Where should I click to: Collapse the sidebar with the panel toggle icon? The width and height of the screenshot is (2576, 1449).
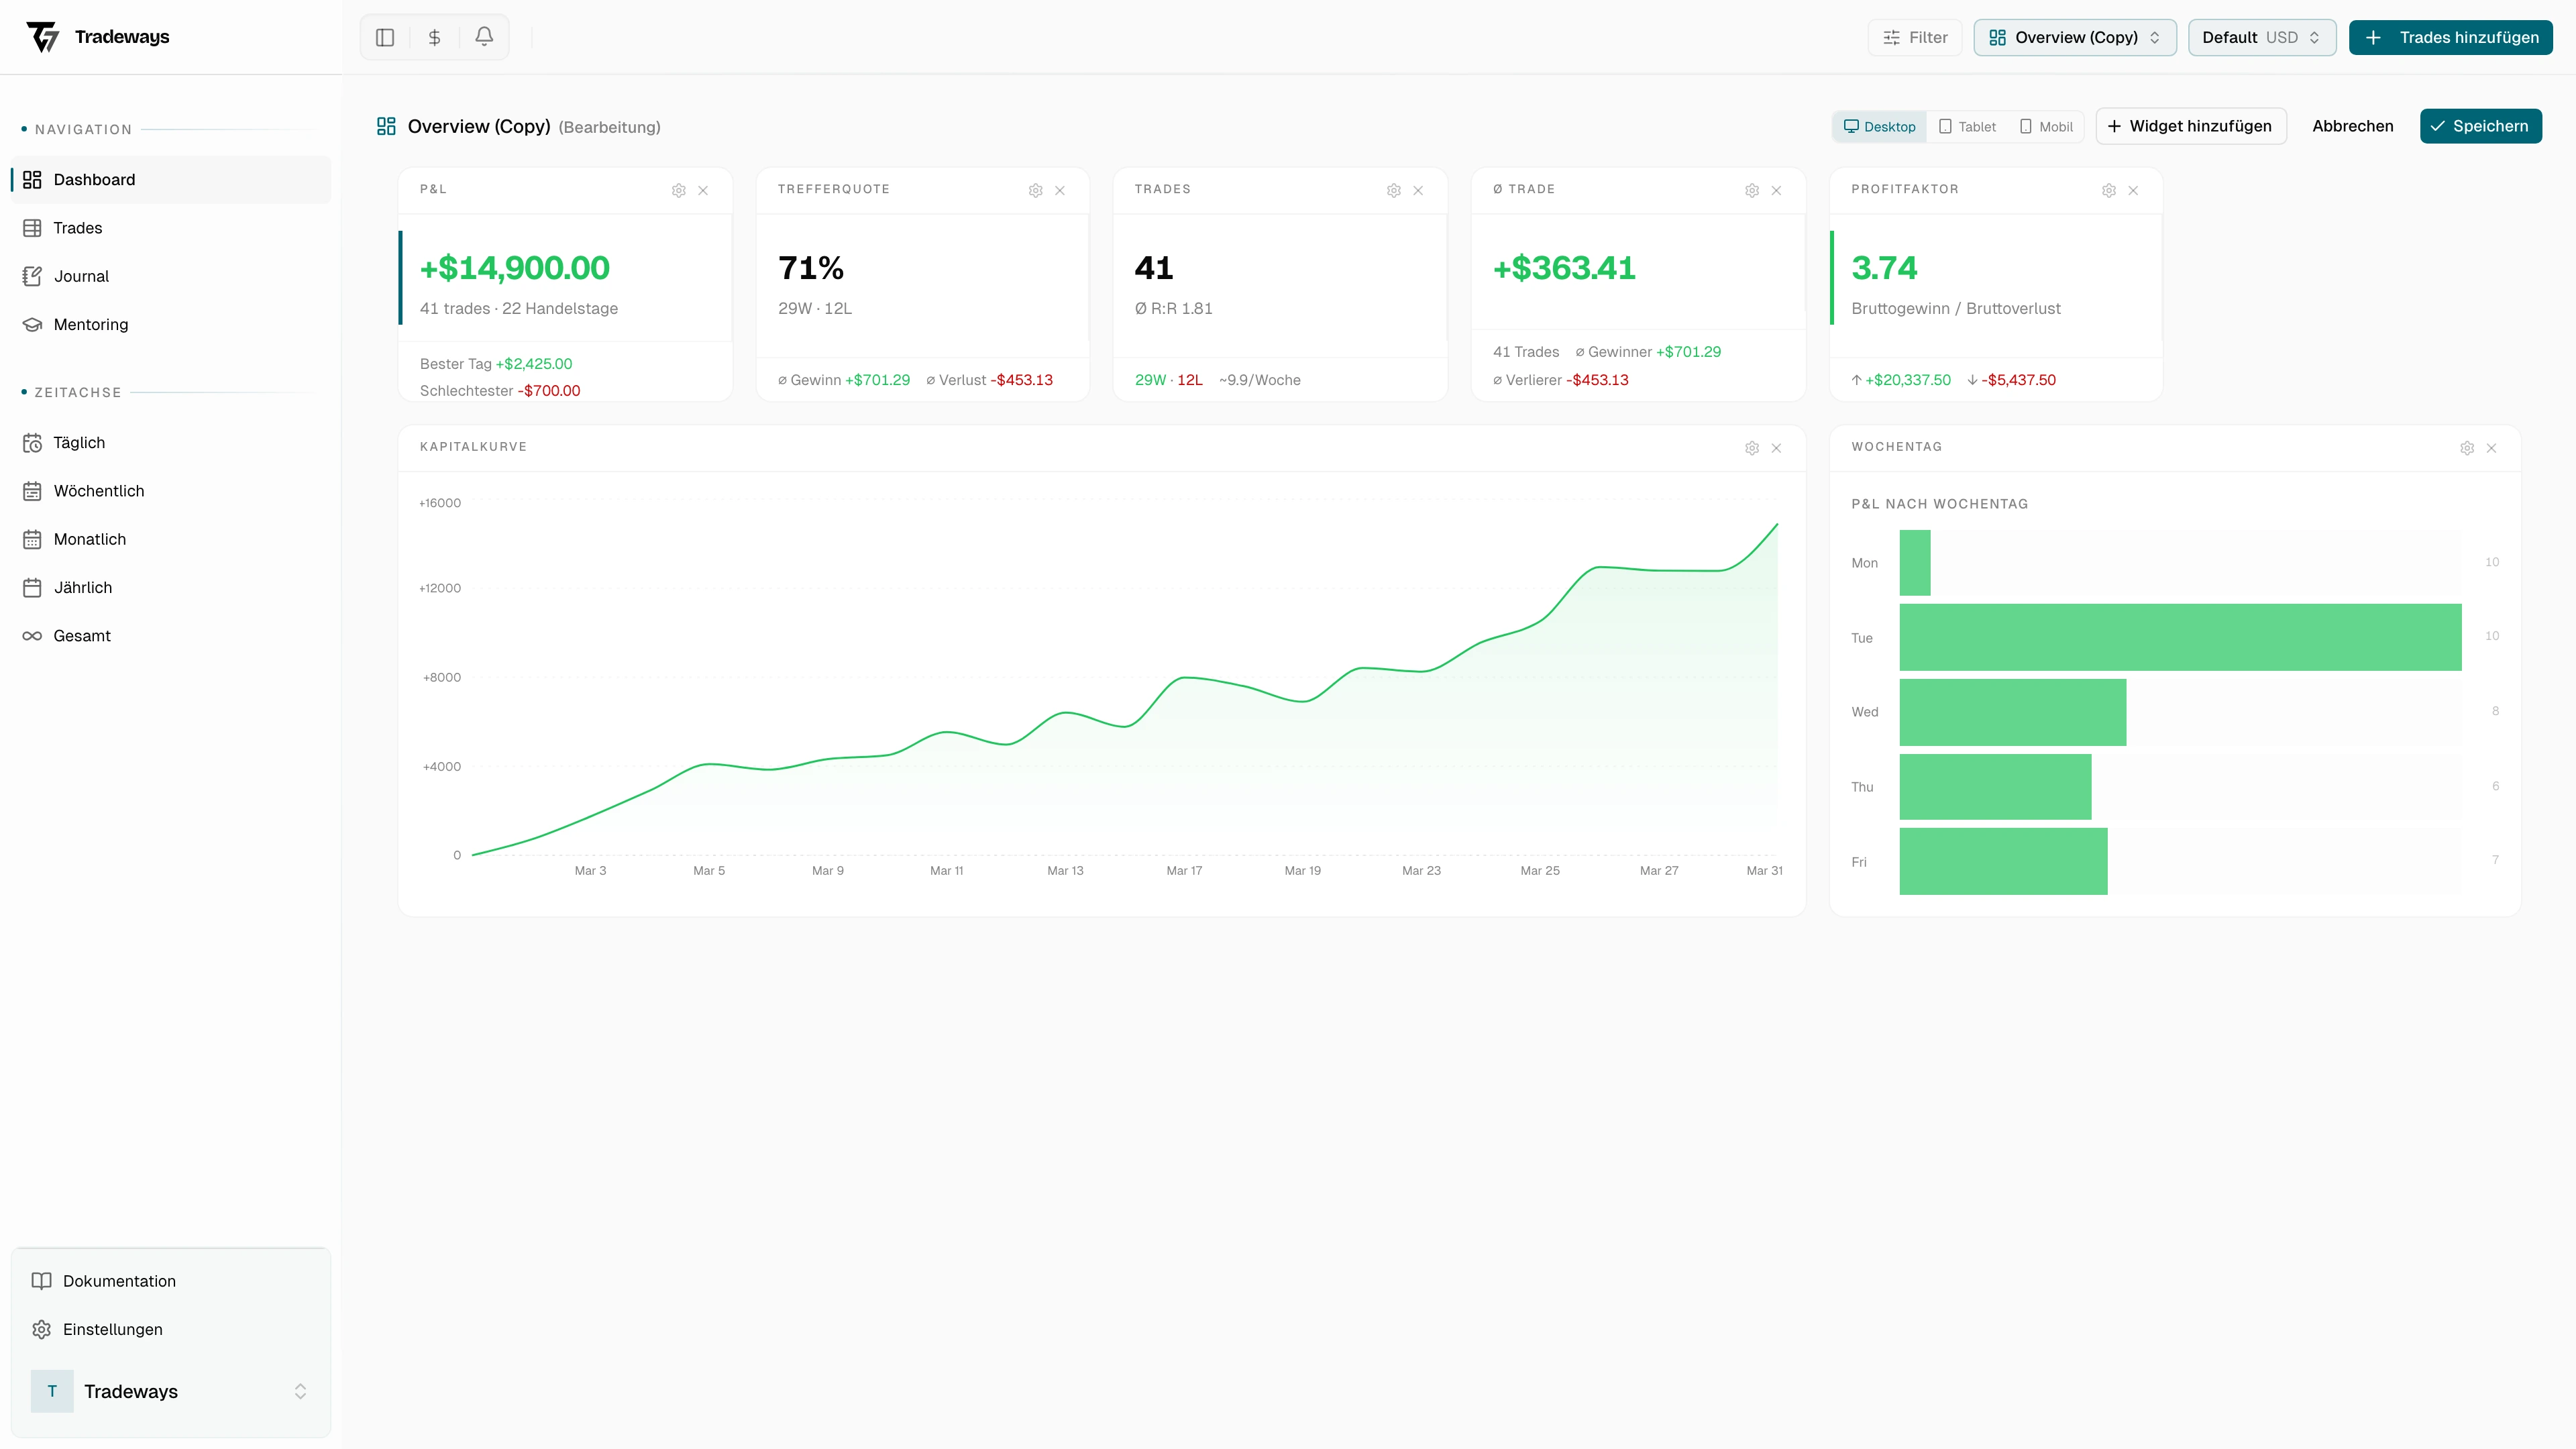(x=384, y=37)
